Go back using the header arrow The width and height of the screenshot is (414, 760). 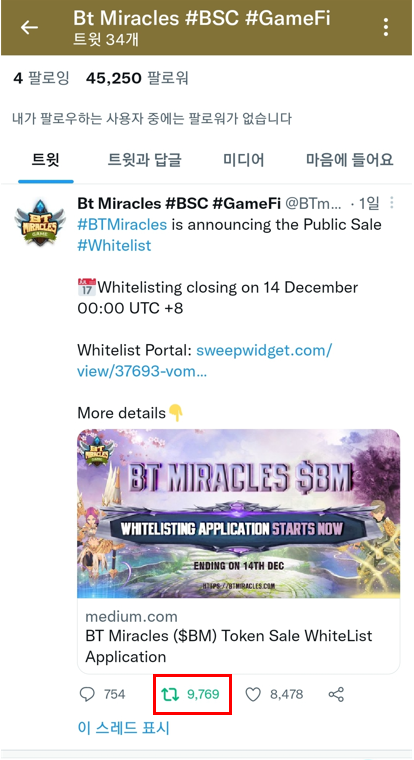coord(29,28)
